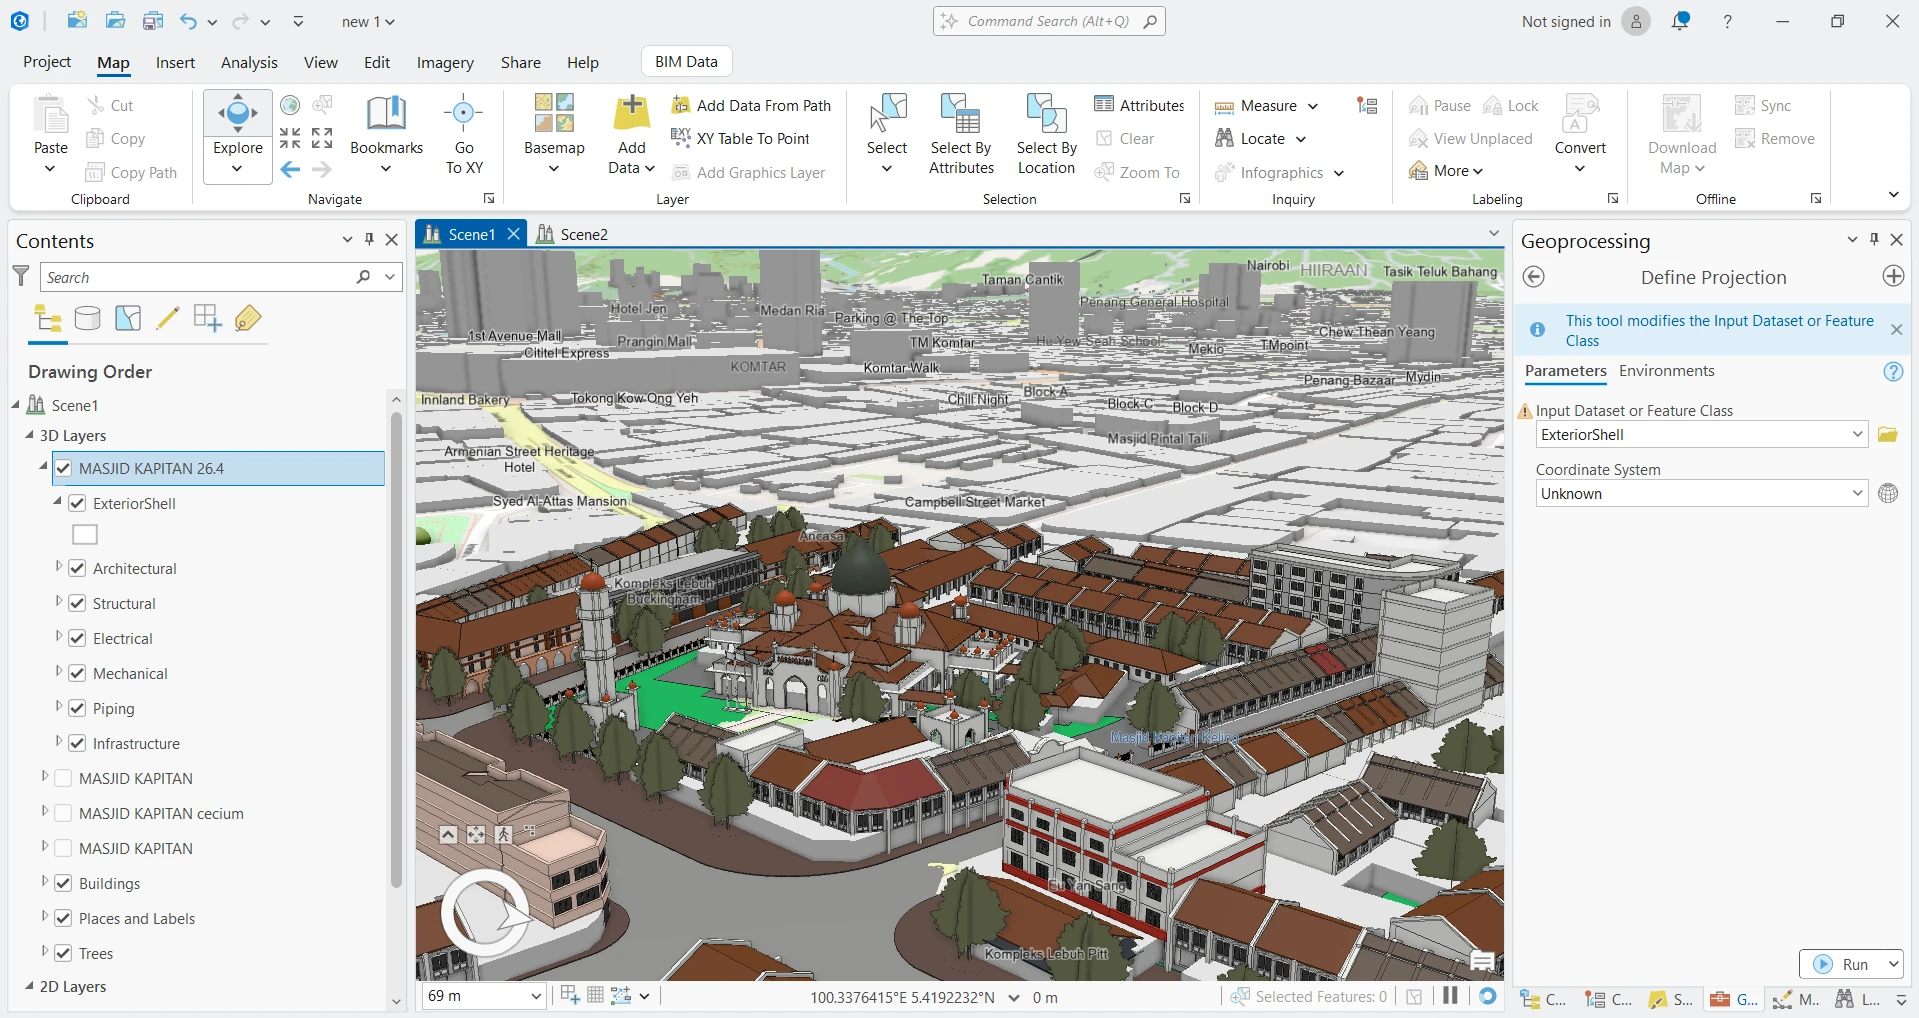1919x1018 pixels.
Task: Click the notifications bell icon
Action: (1681, 21)
